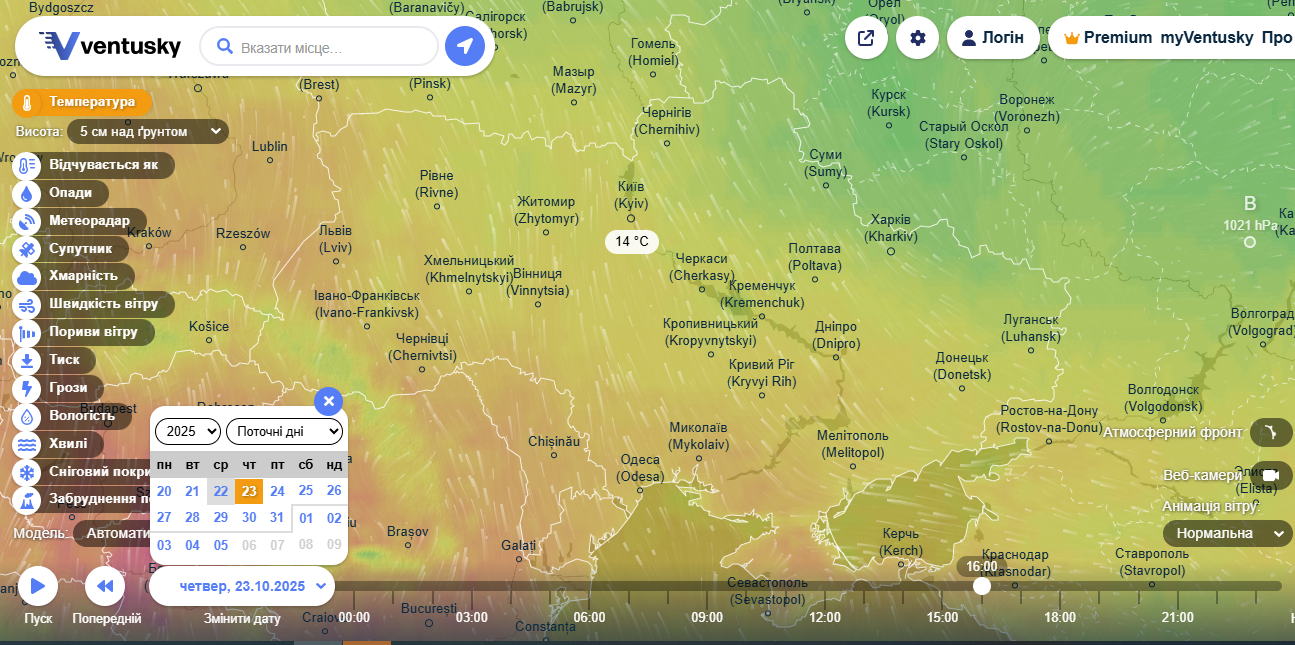
Task: Open the myVentusky menu item
Action: pos(1206,38)
